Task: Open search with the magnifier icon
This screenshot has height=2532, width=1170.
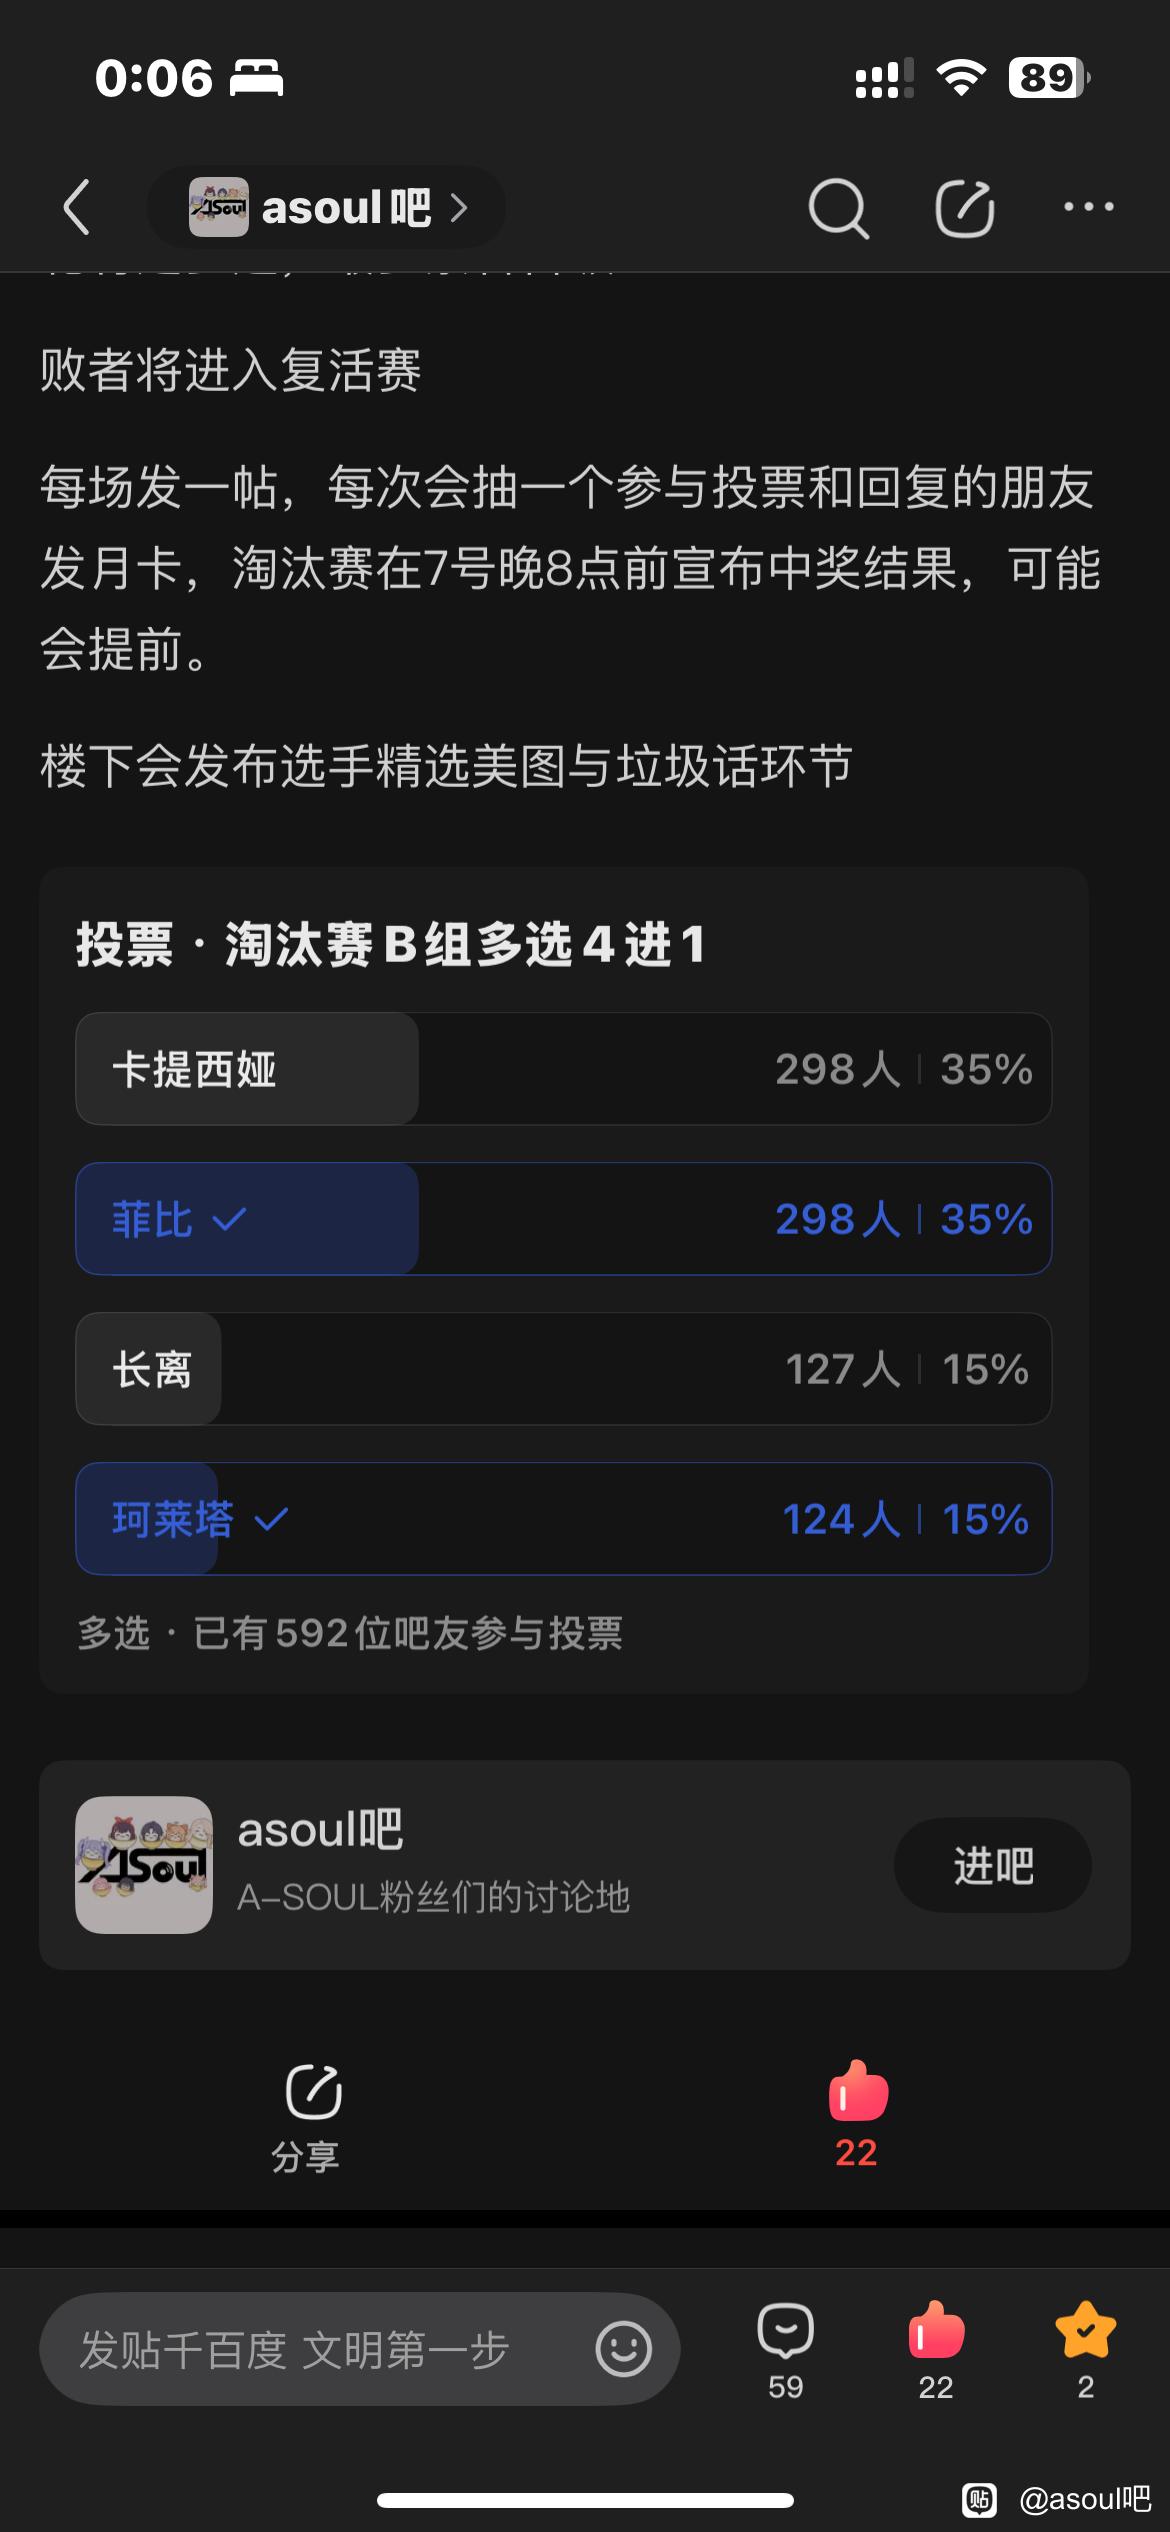Action: point(837,208)
